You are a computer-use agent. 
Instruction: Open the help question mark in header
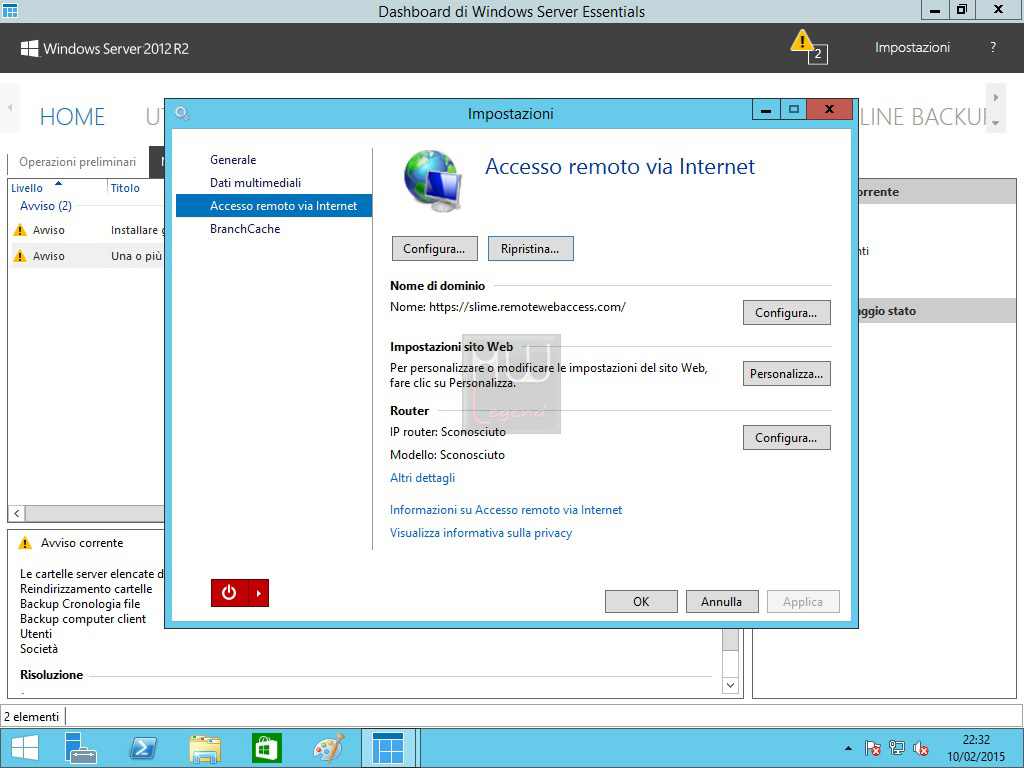[x=993, y=47]
